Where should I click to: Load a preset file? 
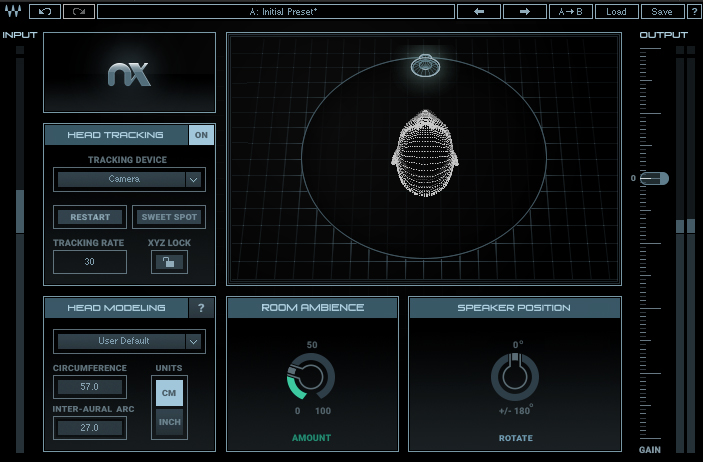tap(616, 12)
